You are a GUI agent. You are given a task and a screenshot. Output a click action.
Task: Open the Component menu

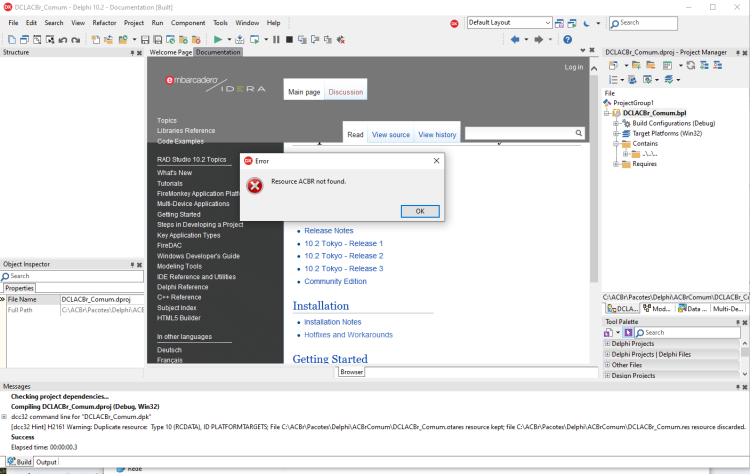[188, 23]
